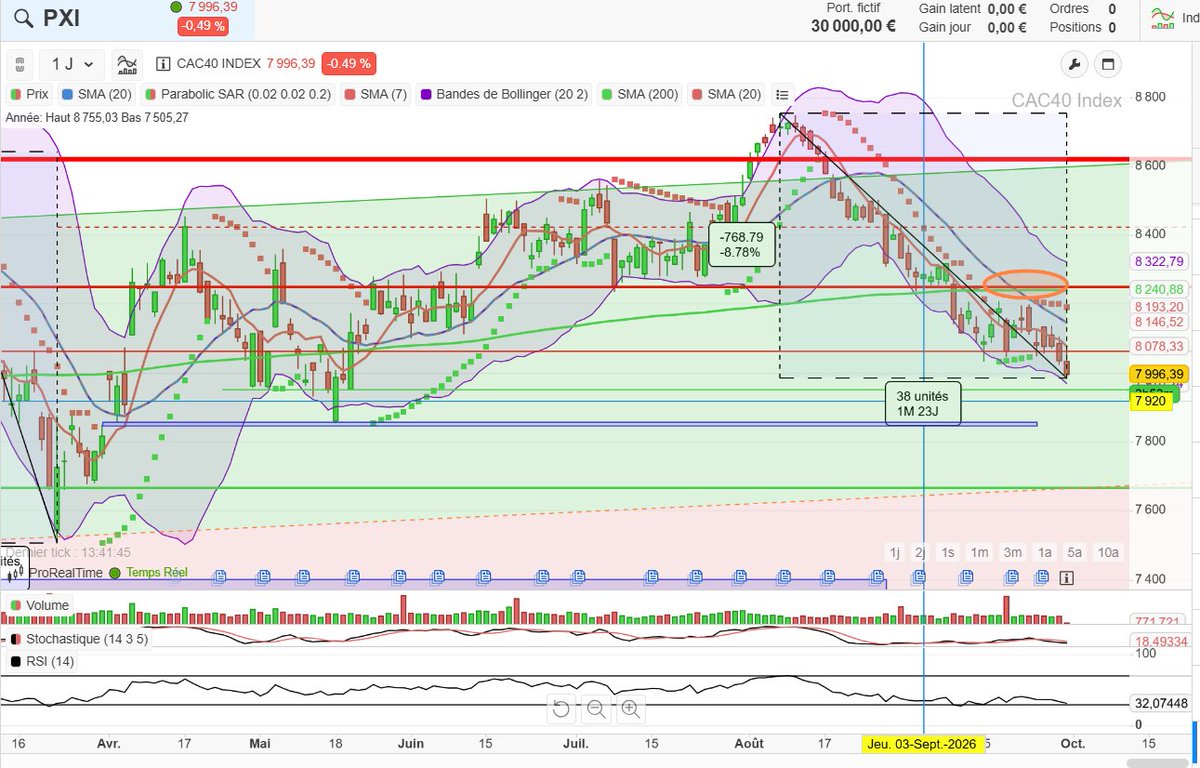Set chart range to 1m
This screenshot has width=1200, height=768.
[x=980, y=552]
